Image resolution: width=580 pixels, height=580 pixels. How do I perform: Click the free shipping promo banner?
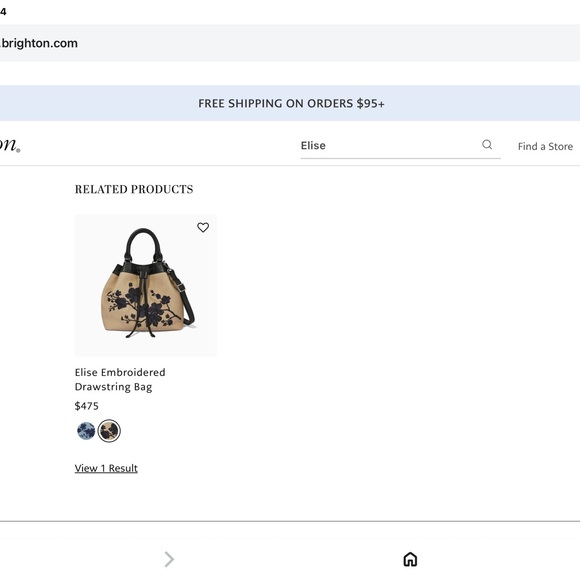tap(290, 103)
